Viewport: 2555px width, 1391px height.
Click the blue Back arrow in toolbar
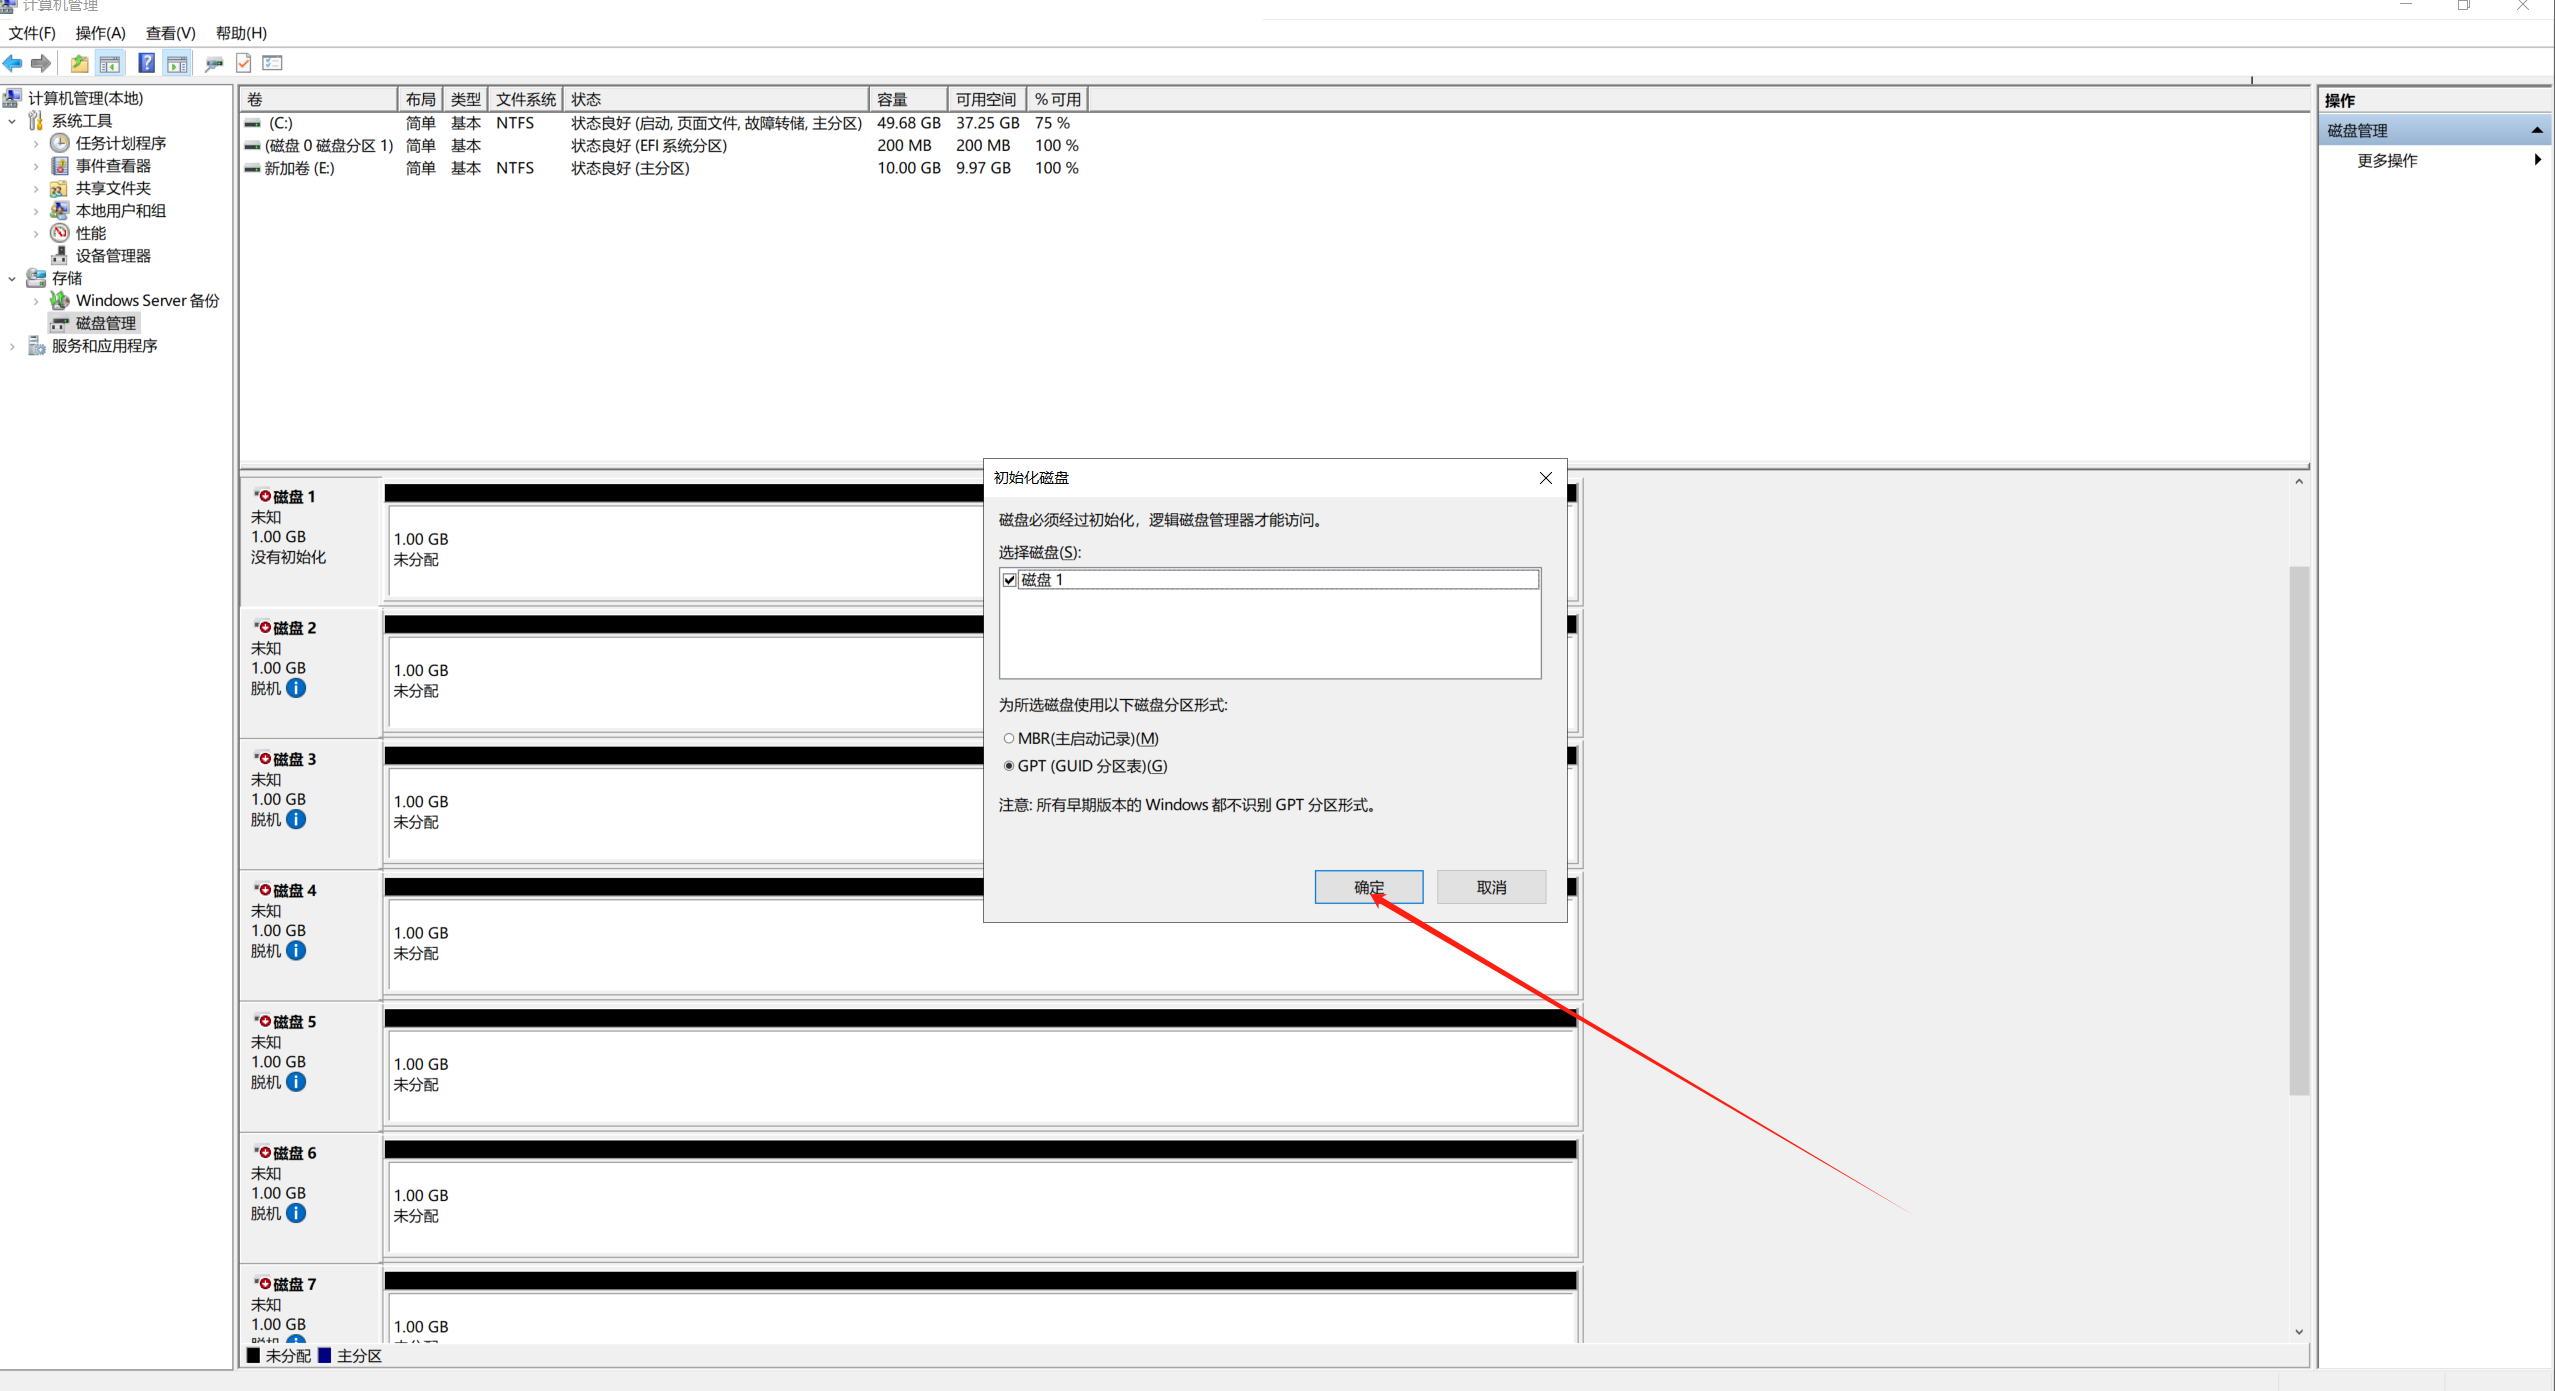tap(13, 63)
